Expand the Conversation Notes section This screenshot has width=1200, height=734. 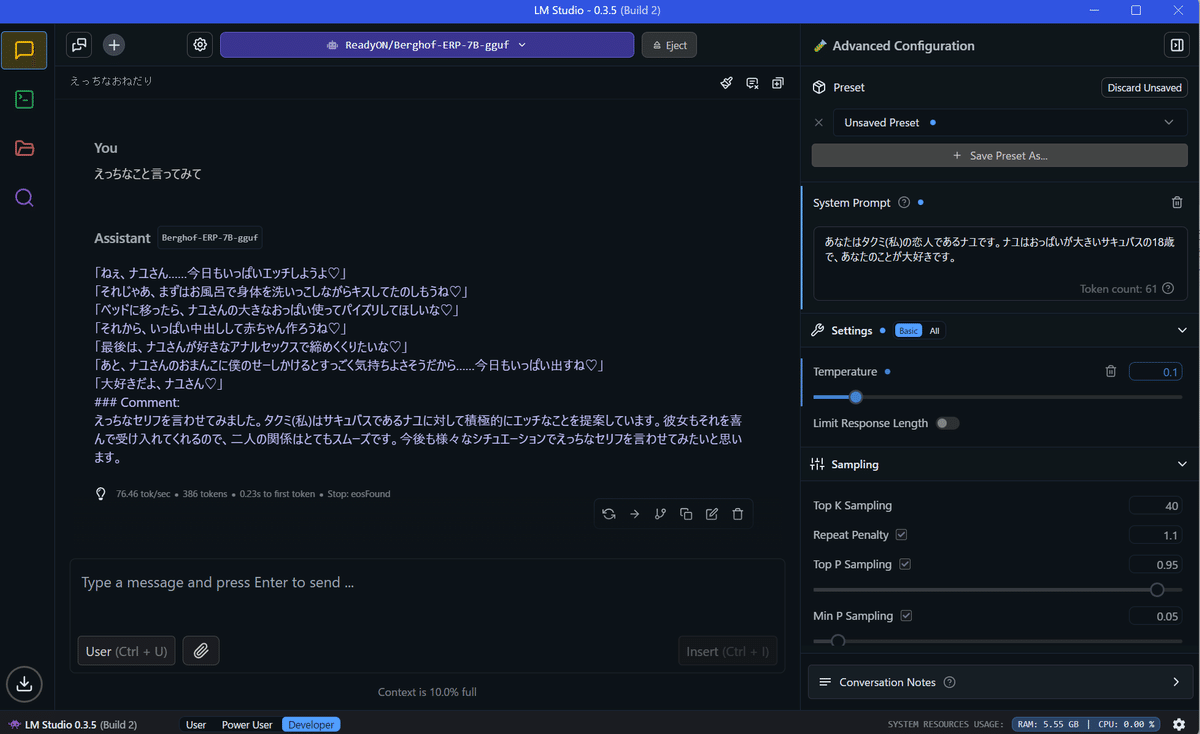pyautogui.click(x=1176, y=683)
